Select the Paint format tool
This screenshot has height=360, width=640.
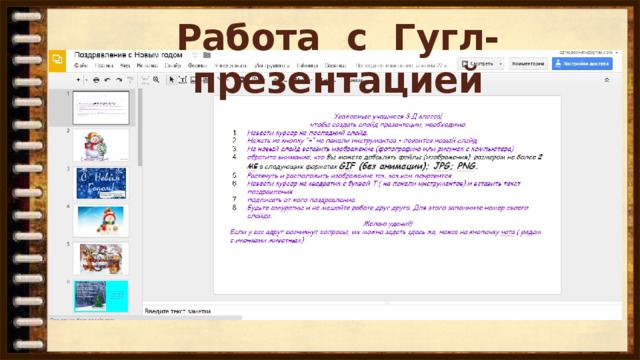(130, 80)
